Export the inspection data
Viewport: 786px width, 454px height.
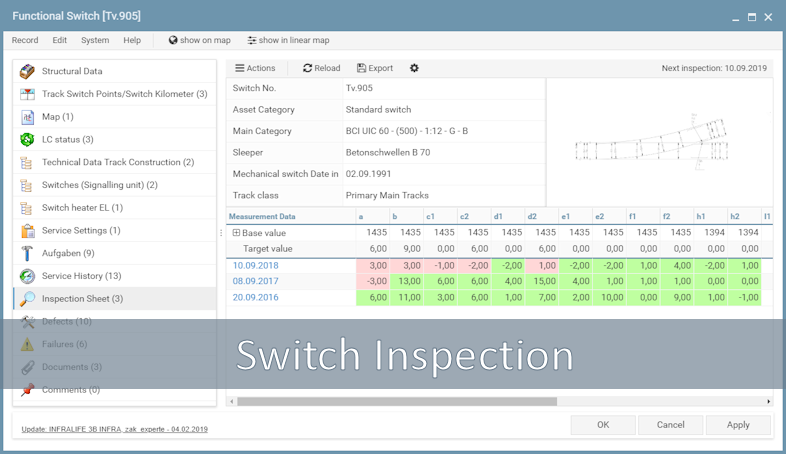(x=375, y=68)
